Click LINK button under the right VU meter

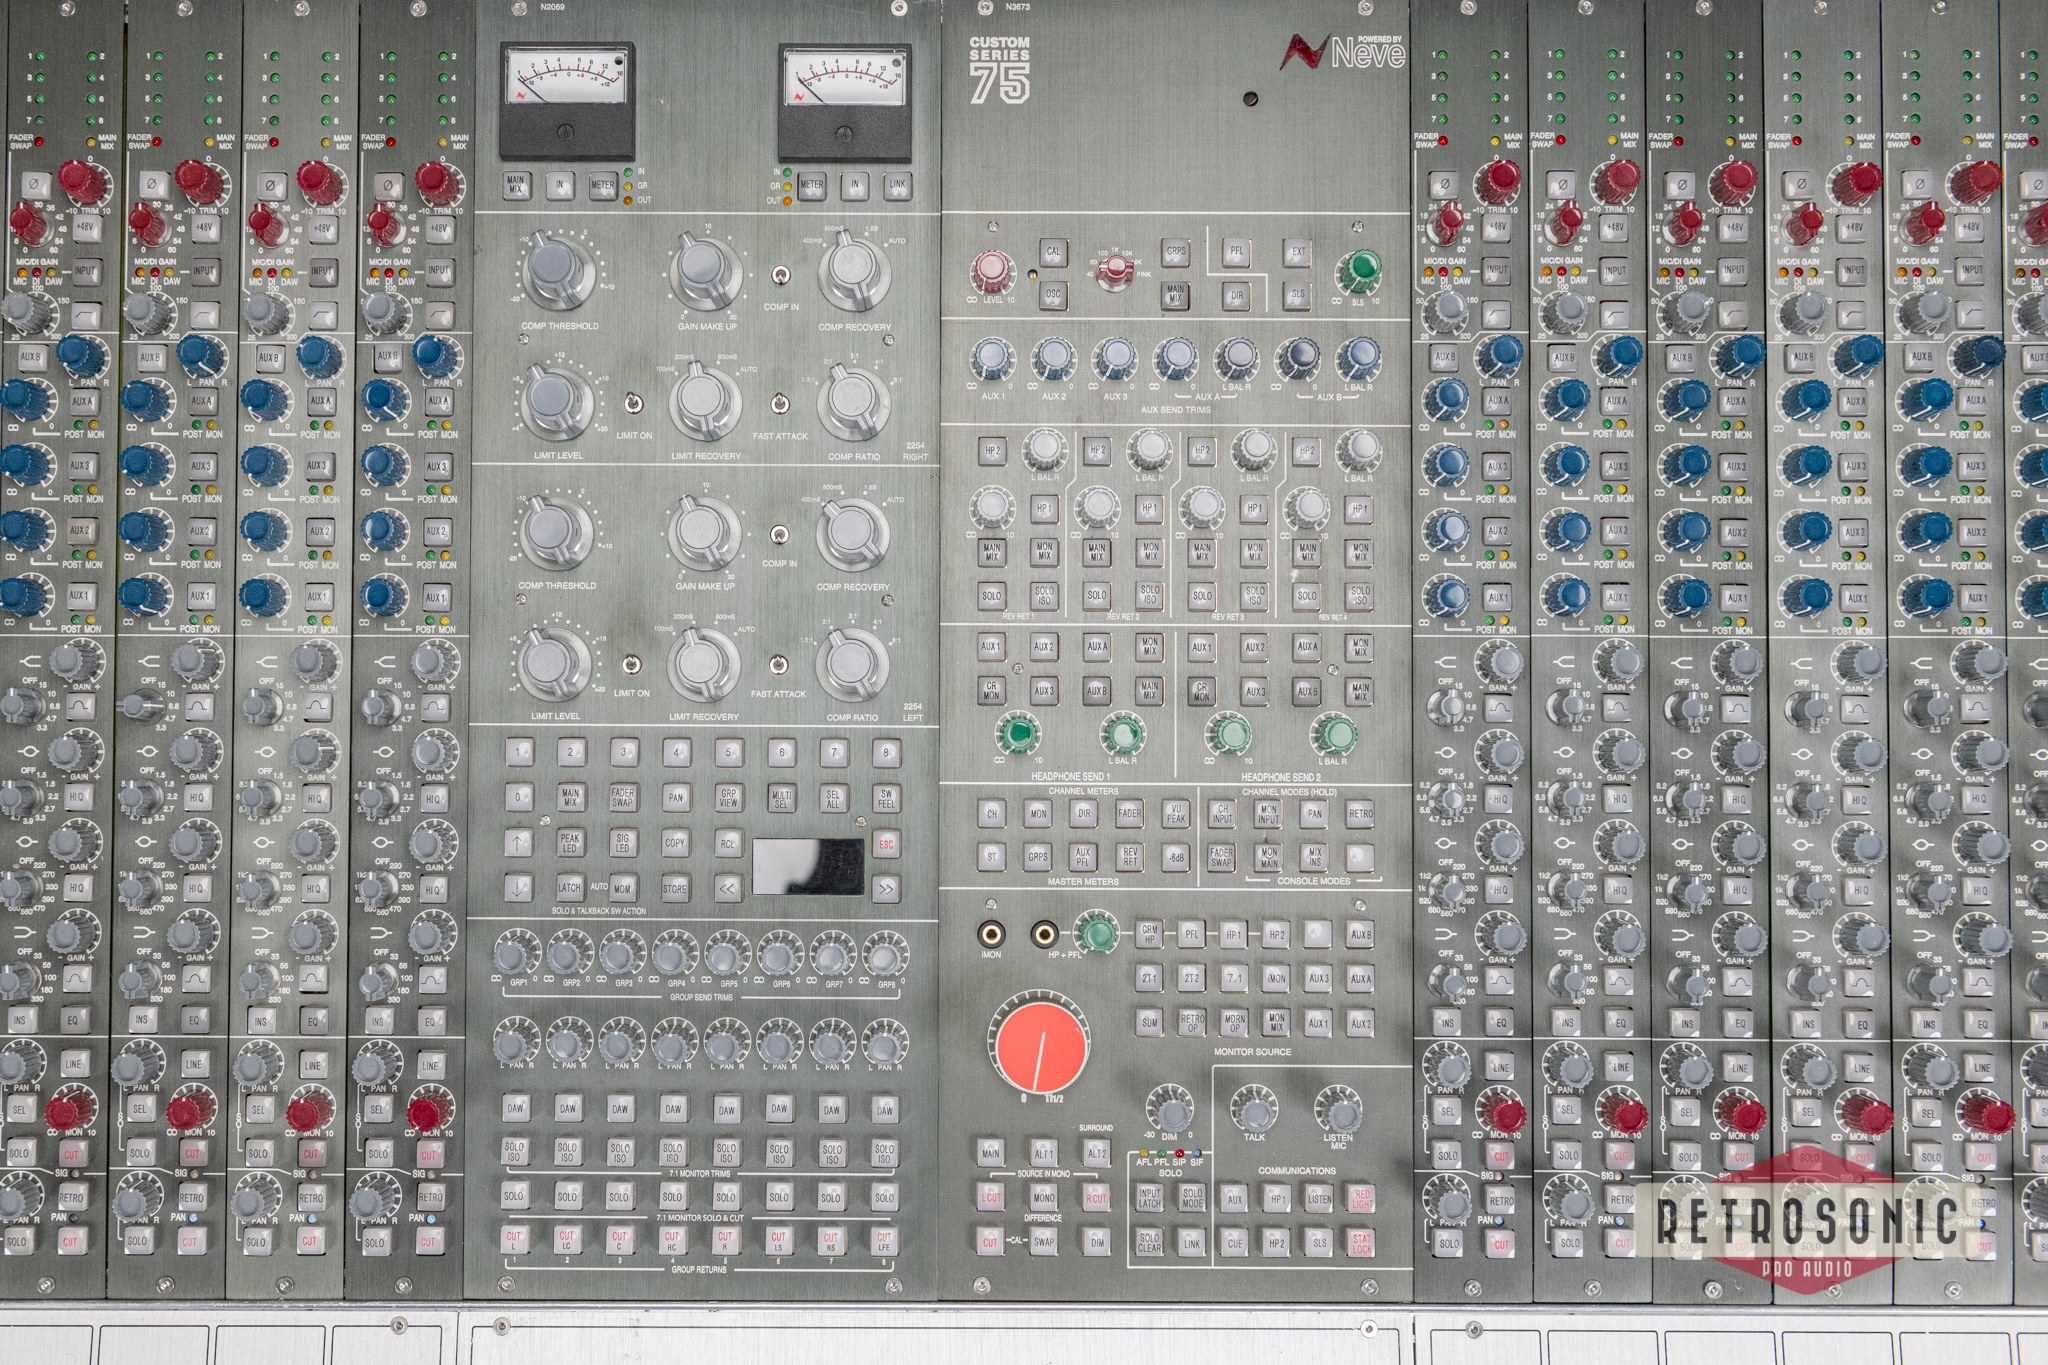[x=896, y=185]
